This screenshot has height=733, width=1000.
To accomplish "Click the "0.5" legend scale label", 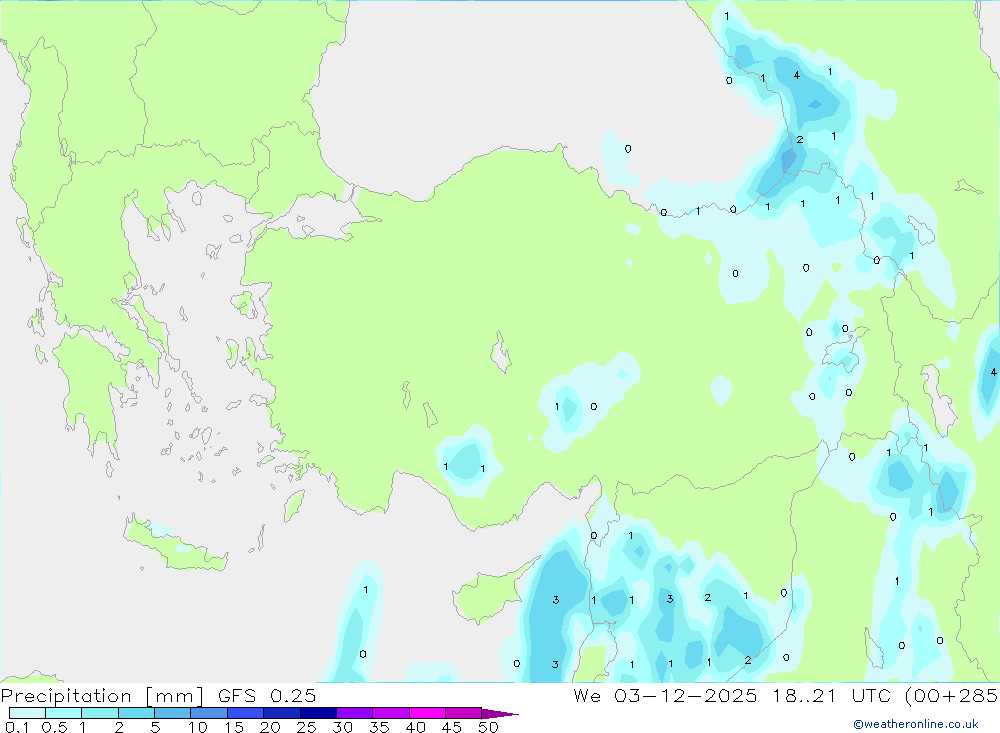I will click(x=54, y=727).
